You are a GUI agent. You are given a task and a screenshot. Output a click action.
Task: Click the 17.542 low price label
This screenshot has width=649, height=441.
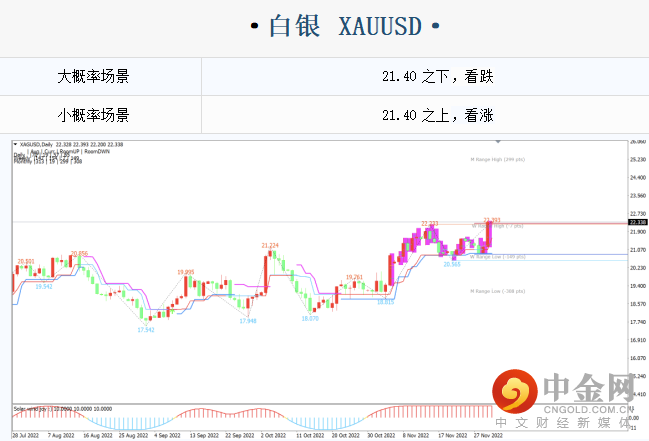pos(146,329)
